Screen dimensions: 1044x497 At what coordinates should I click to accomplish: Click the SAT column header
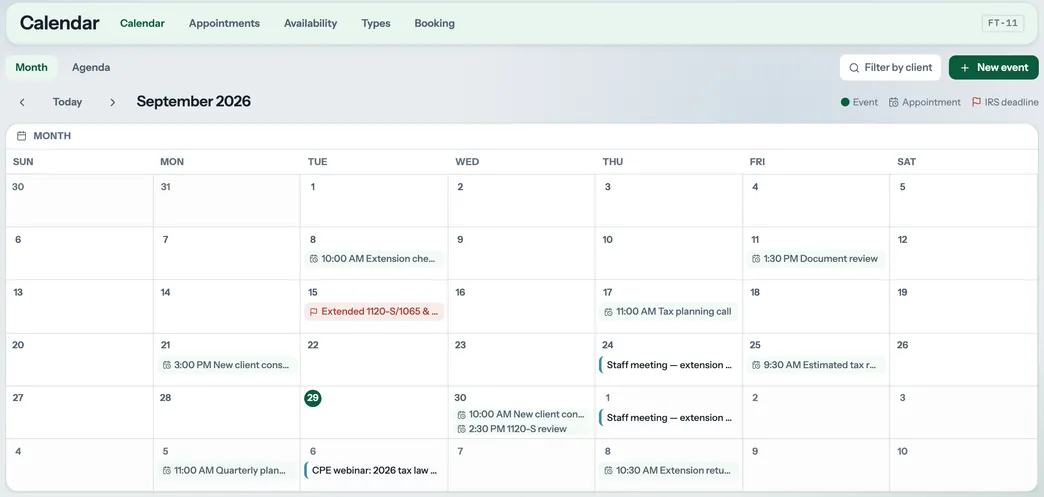click(x=906, y=162)
